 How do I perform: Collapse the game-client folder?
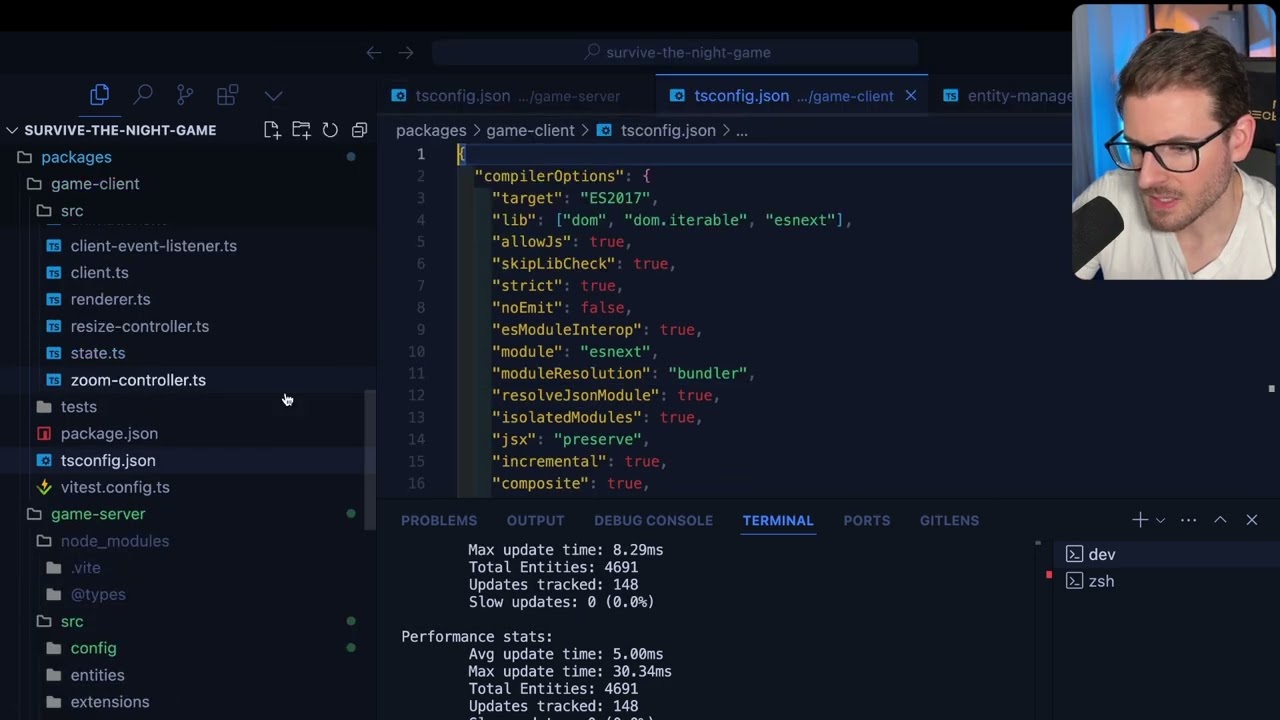point(95,184)
